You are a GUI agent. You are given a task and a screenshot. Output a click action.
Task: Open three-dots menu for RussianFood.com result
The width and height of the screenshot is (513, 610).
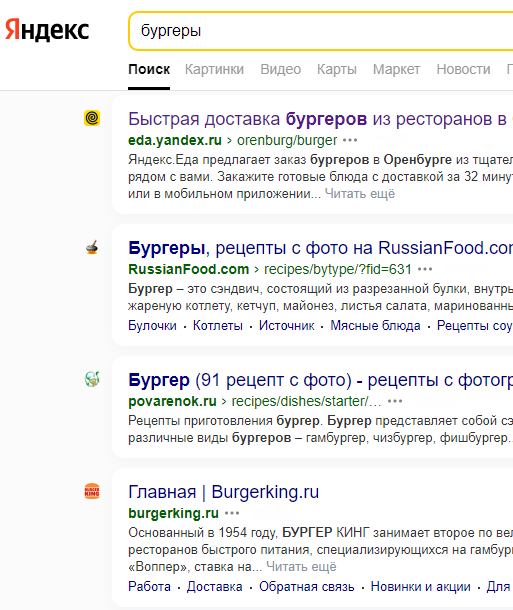pyautogui.click(x=425, y=269)
